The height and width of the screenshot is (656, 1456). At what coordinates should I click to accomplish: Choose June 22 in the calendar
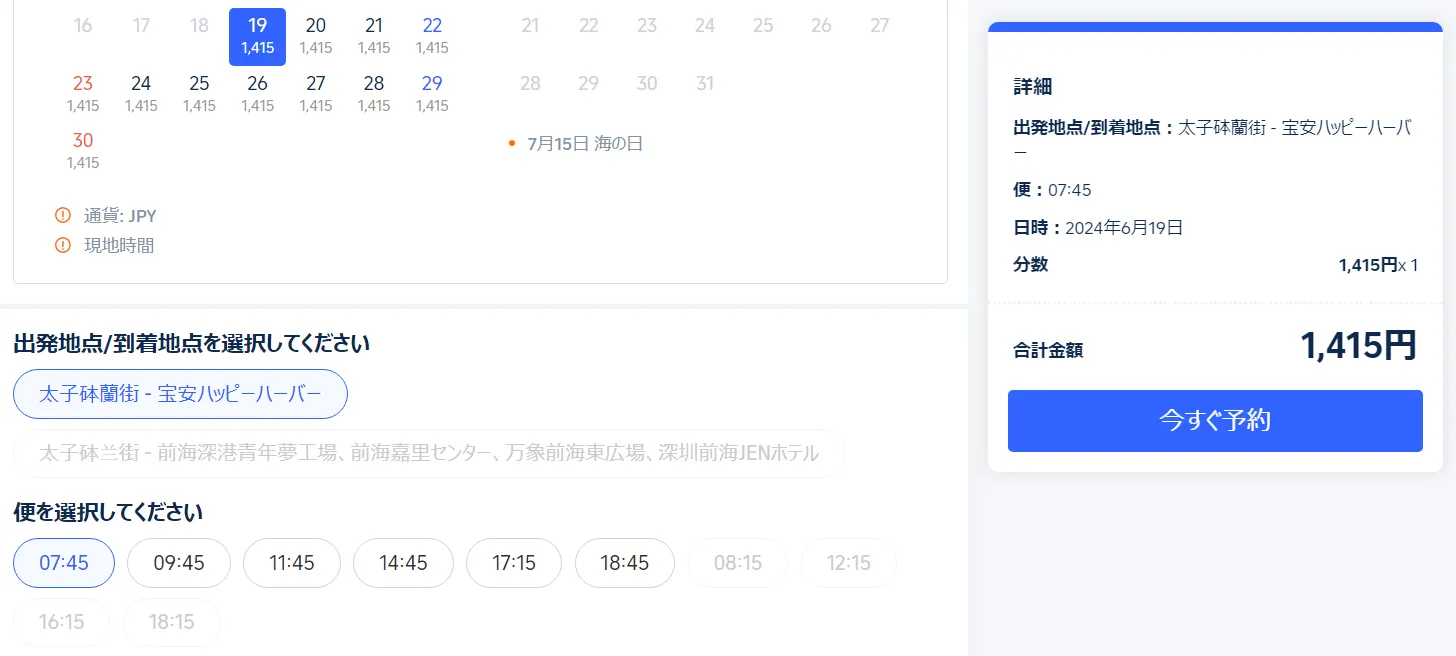coord(432,36)
